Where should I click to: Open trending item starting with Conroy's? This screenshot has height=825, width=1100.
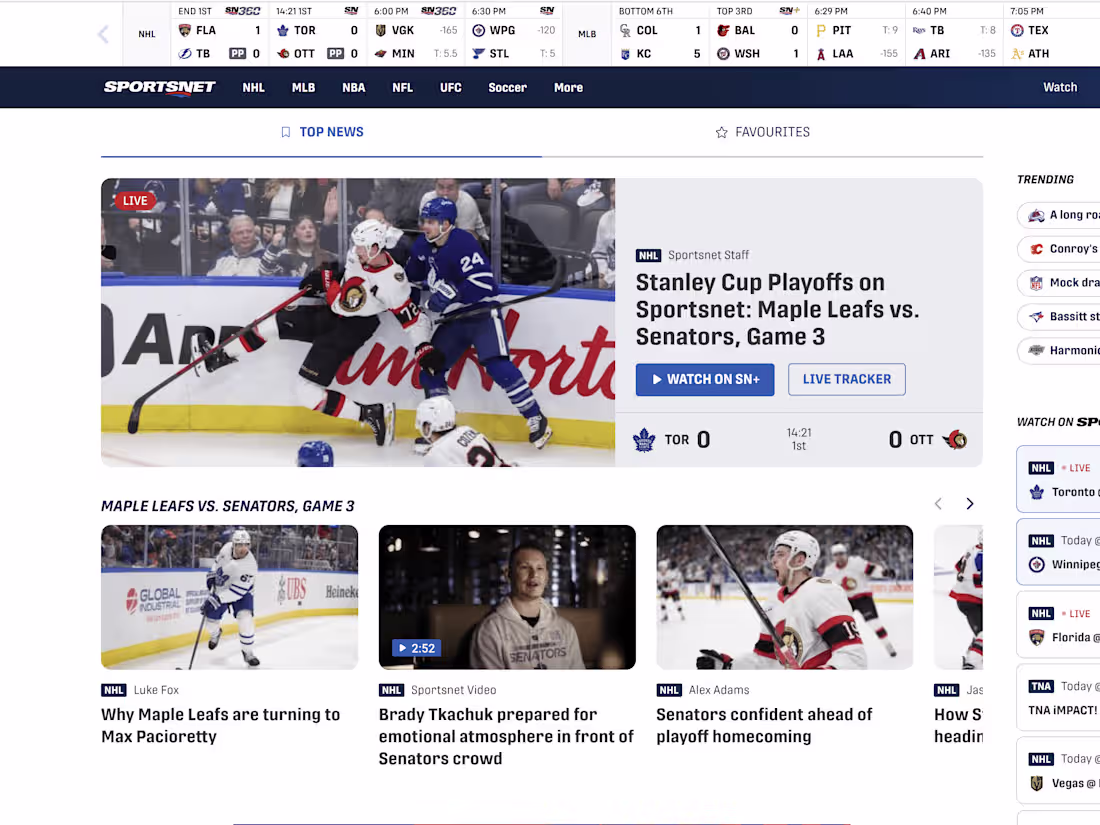tap(1059, 248)
